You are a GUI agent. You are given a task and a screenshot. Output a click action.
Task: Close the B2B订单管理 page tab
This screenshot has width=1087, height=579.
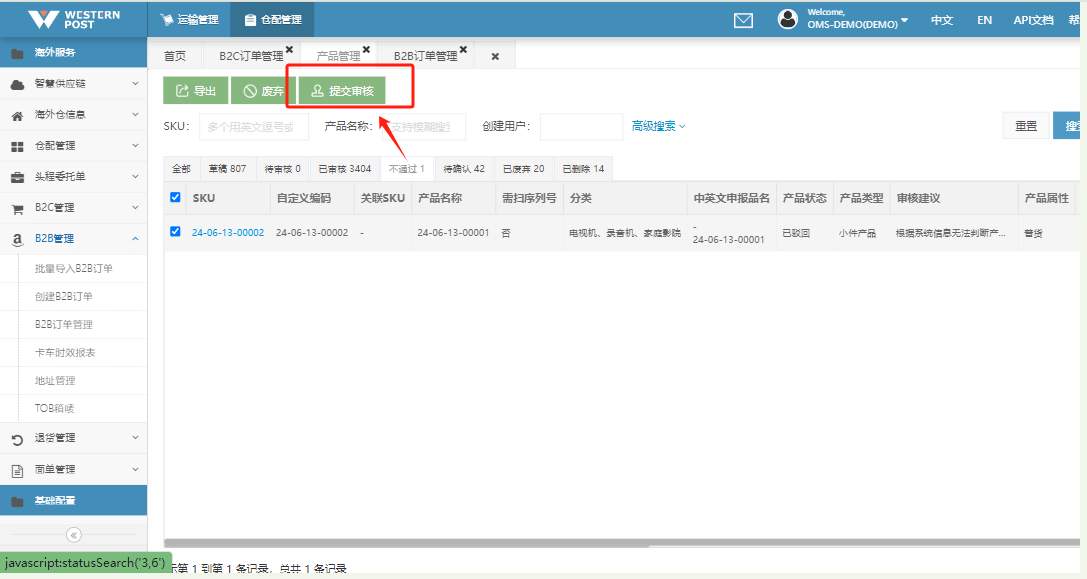pyautogui.click(x=463, y=49)
